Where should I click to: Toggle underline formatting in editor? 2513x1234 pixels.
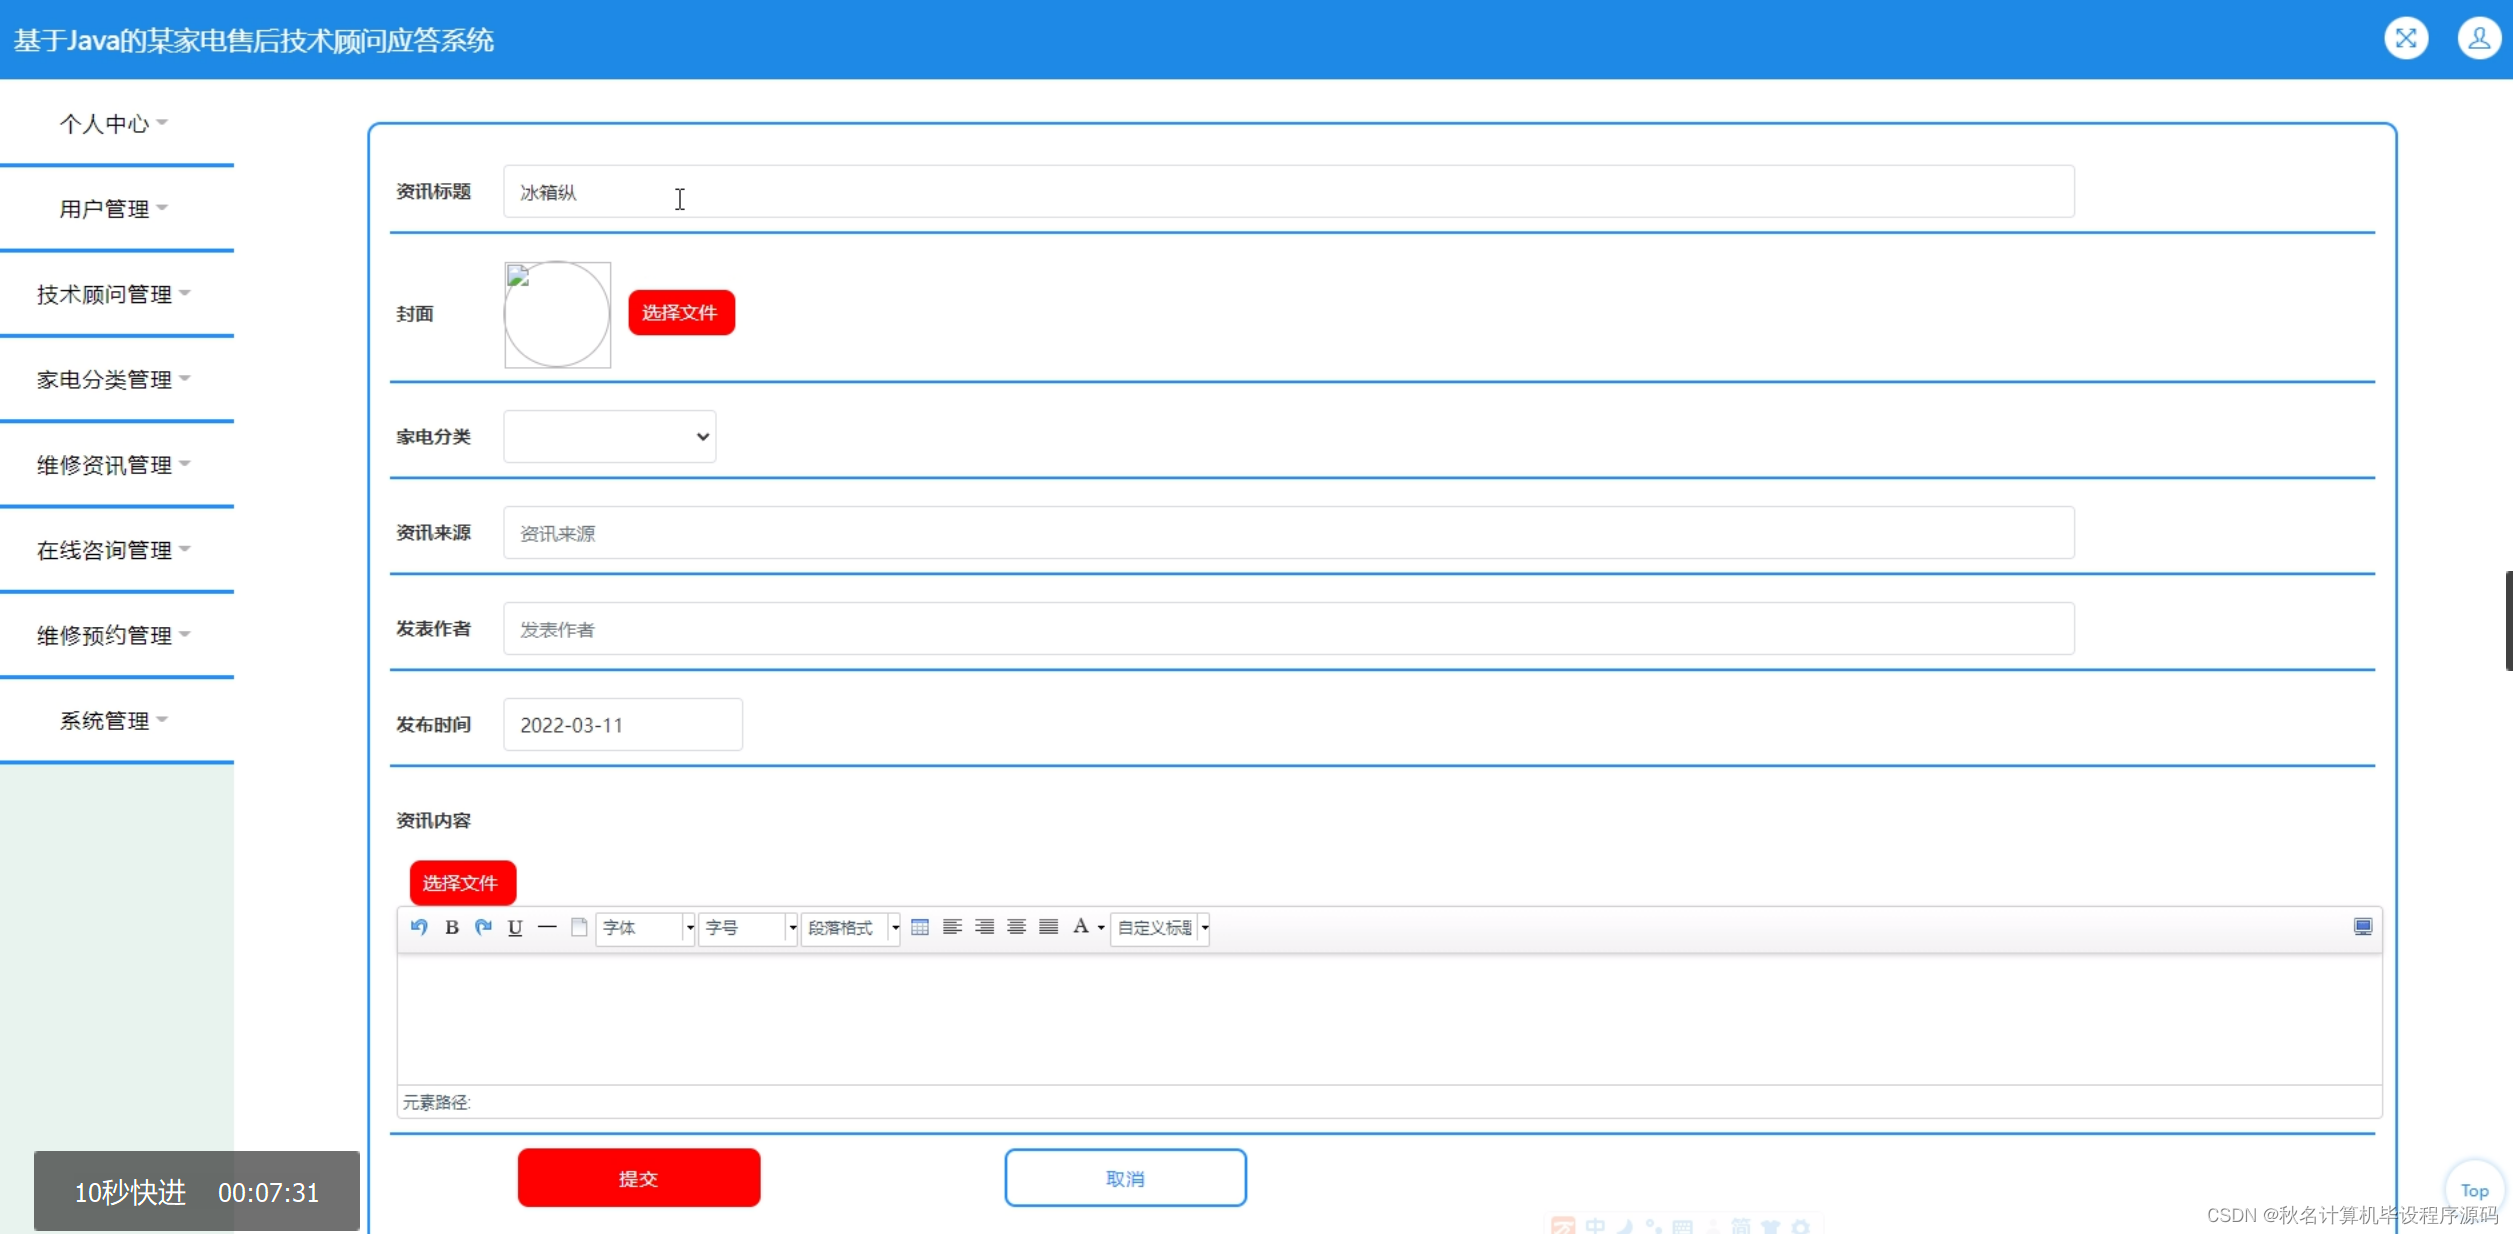click(515, 927)
